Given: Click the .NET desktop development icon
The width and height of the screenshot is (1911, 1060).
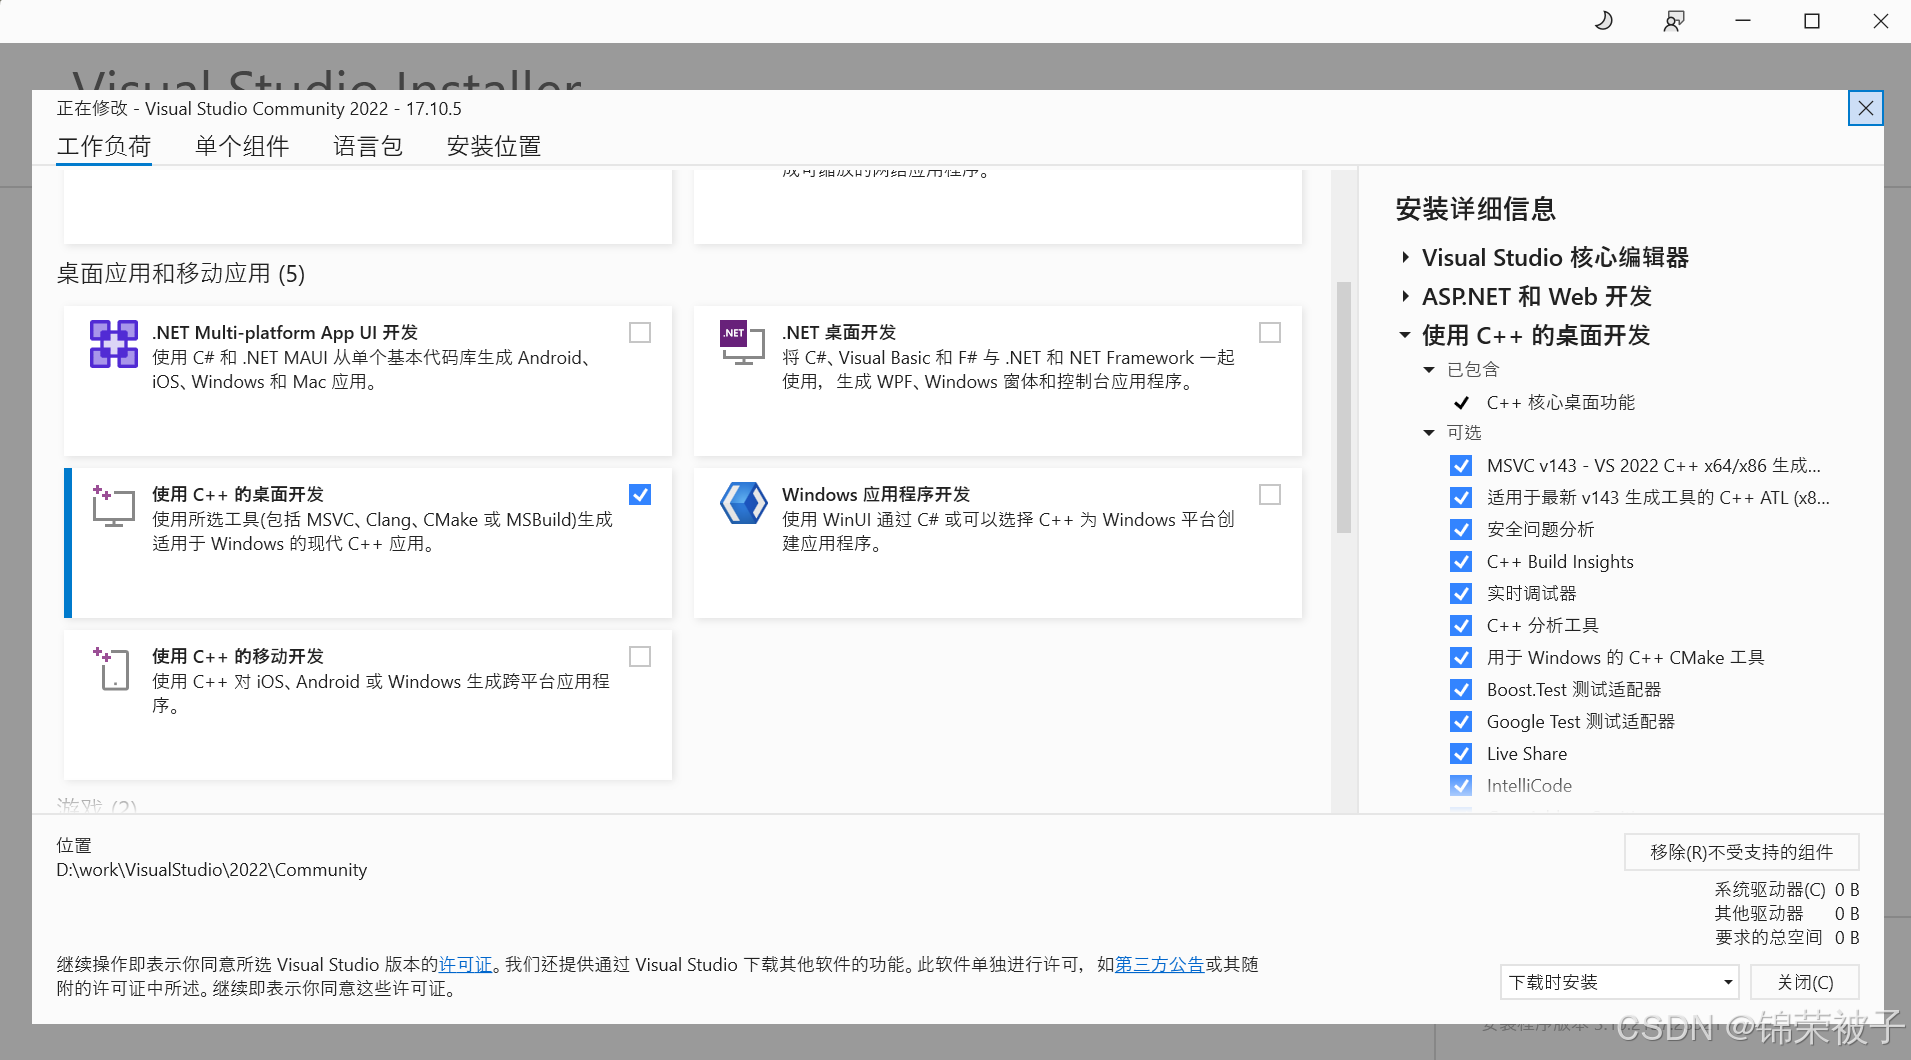Looking at the screenshot, I should 743,343.
